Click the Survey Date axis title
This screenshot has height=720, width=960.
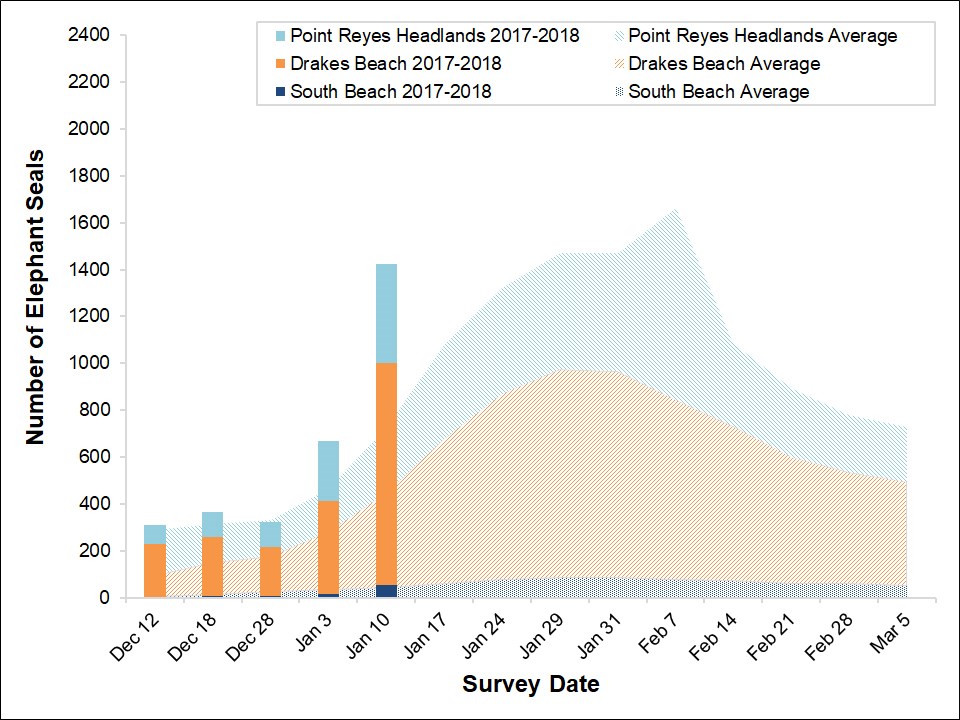point(530,685)
